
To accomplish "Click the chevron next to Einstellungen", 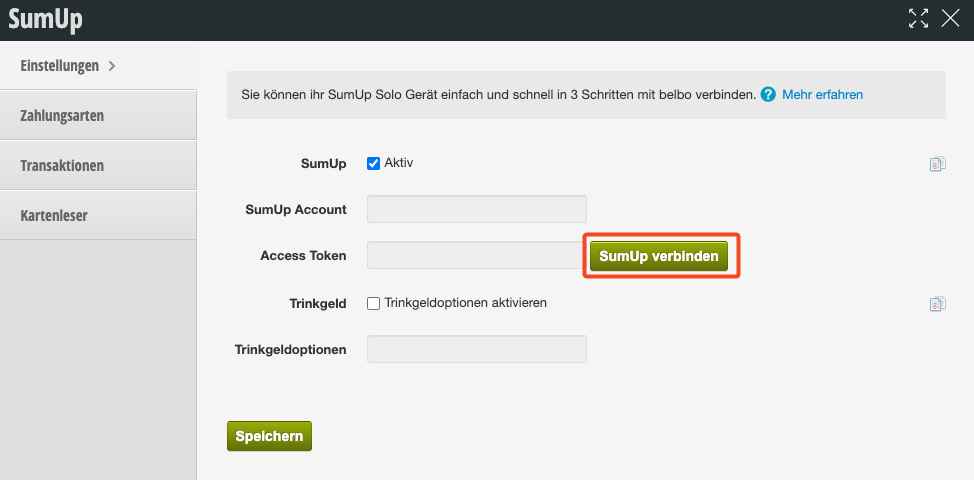I will (112, 66).
